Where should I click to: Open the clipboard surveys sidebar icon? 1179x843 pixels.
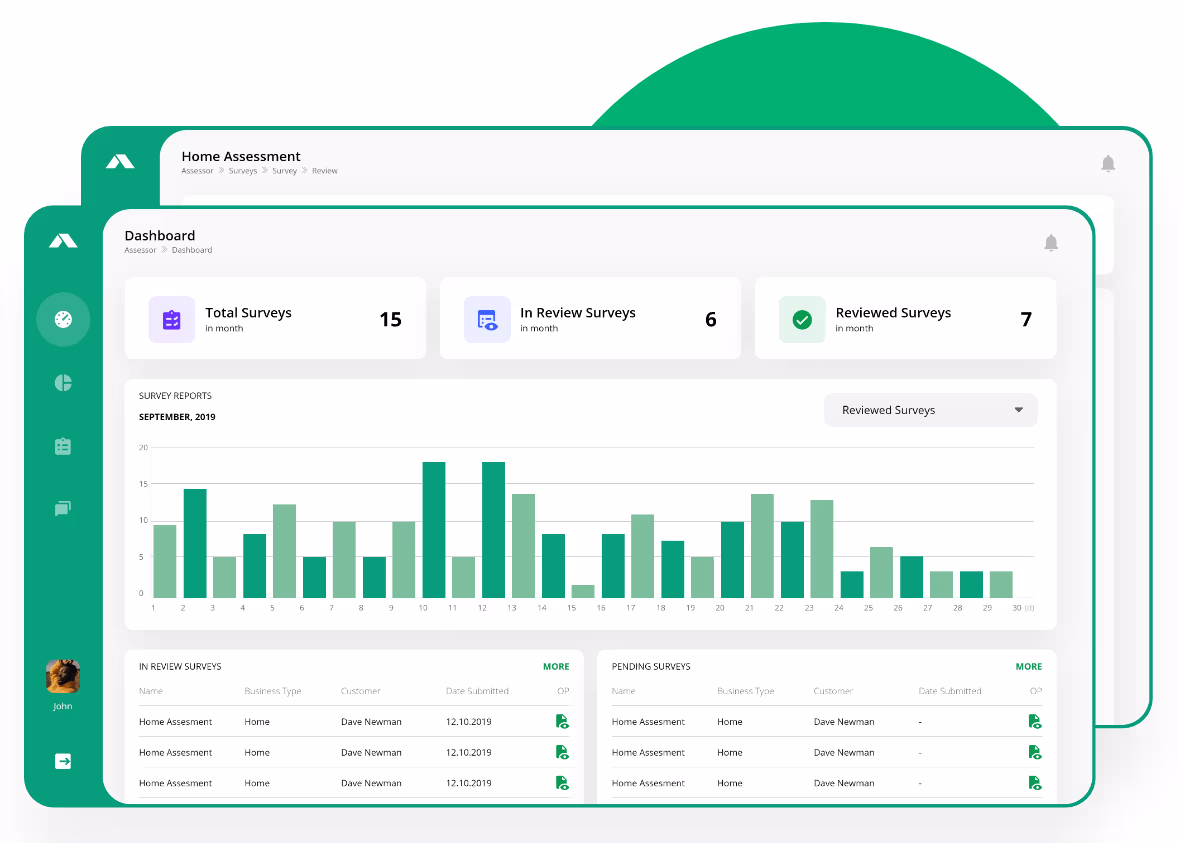[x=63, y=446]
